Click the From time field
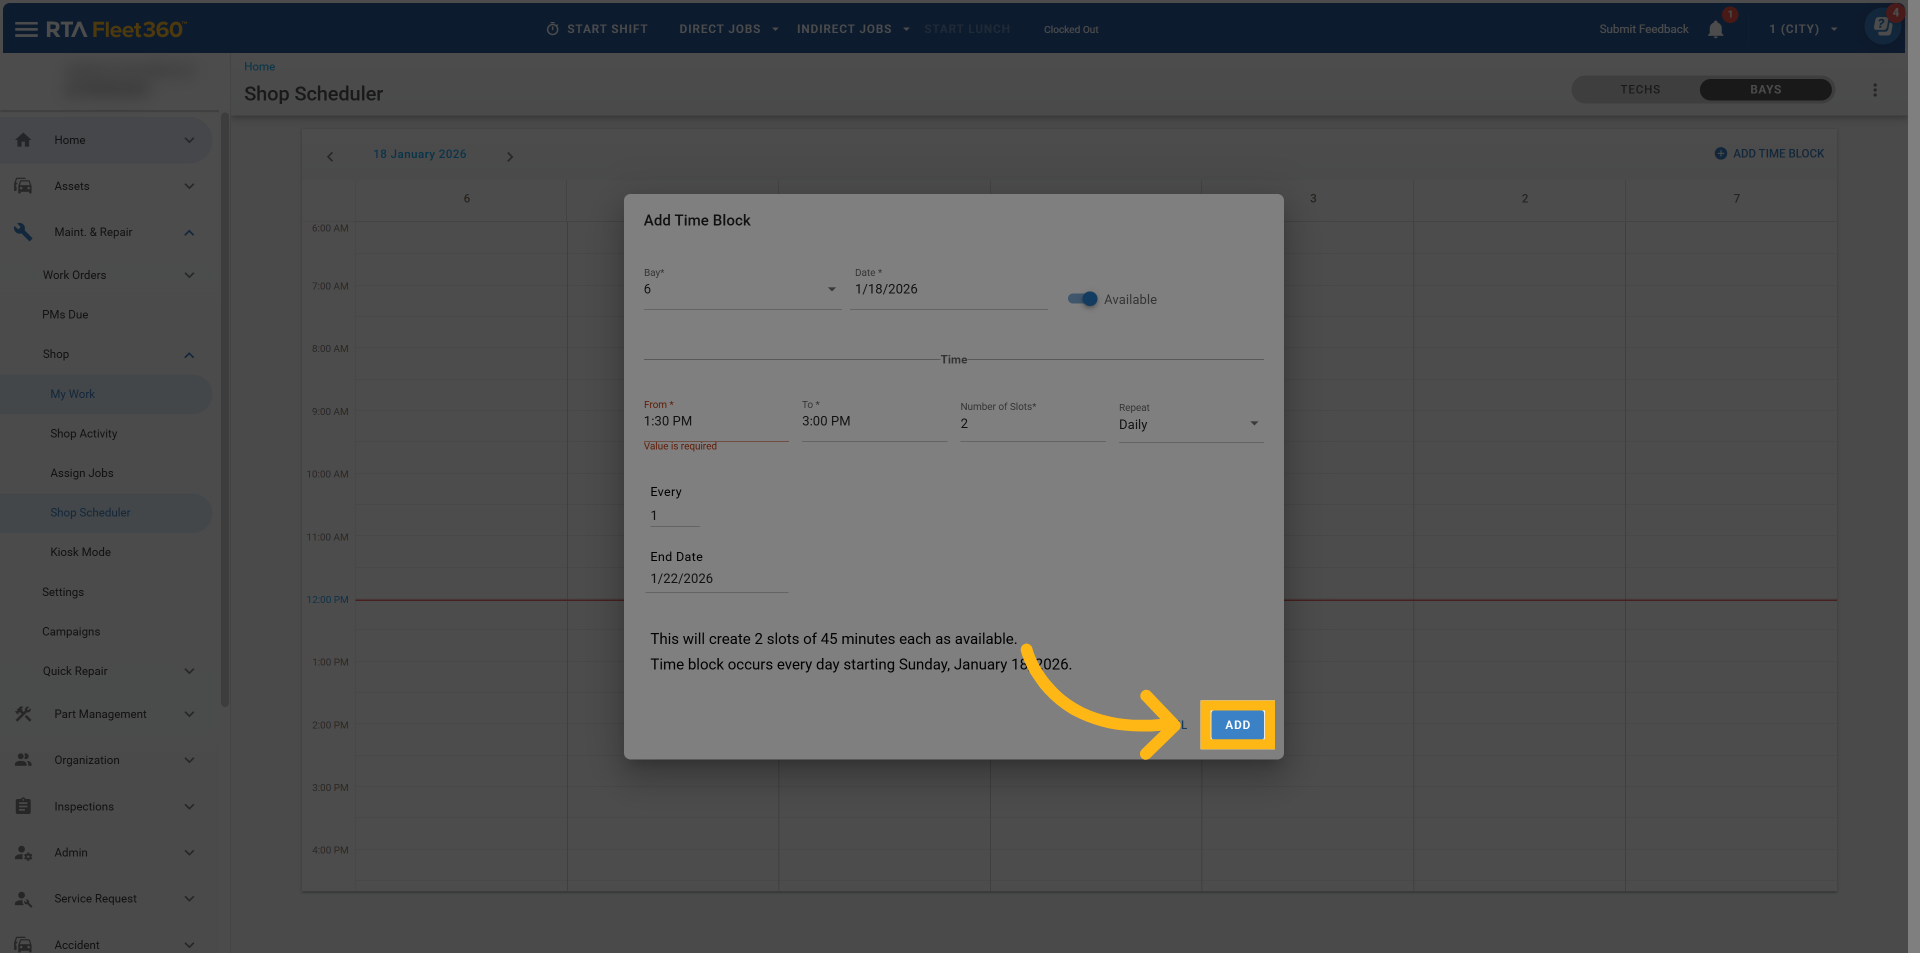 click(x=714, y=422)
